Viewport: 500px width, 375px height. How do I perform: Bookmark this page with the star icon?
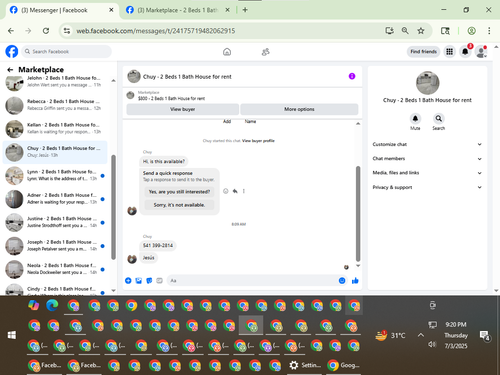[x=421, y=31]
